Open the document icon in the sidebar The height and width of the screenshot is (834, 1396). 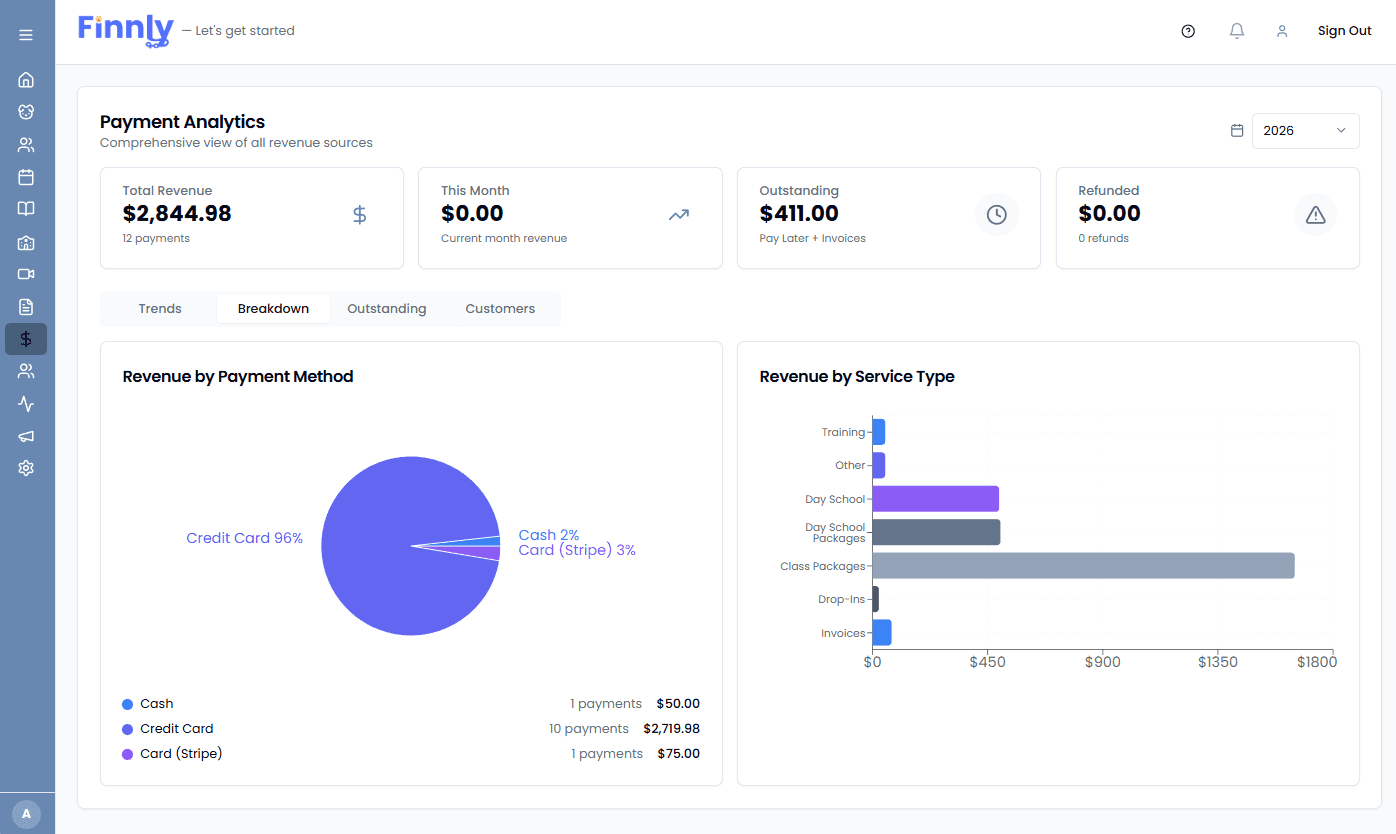26,306
